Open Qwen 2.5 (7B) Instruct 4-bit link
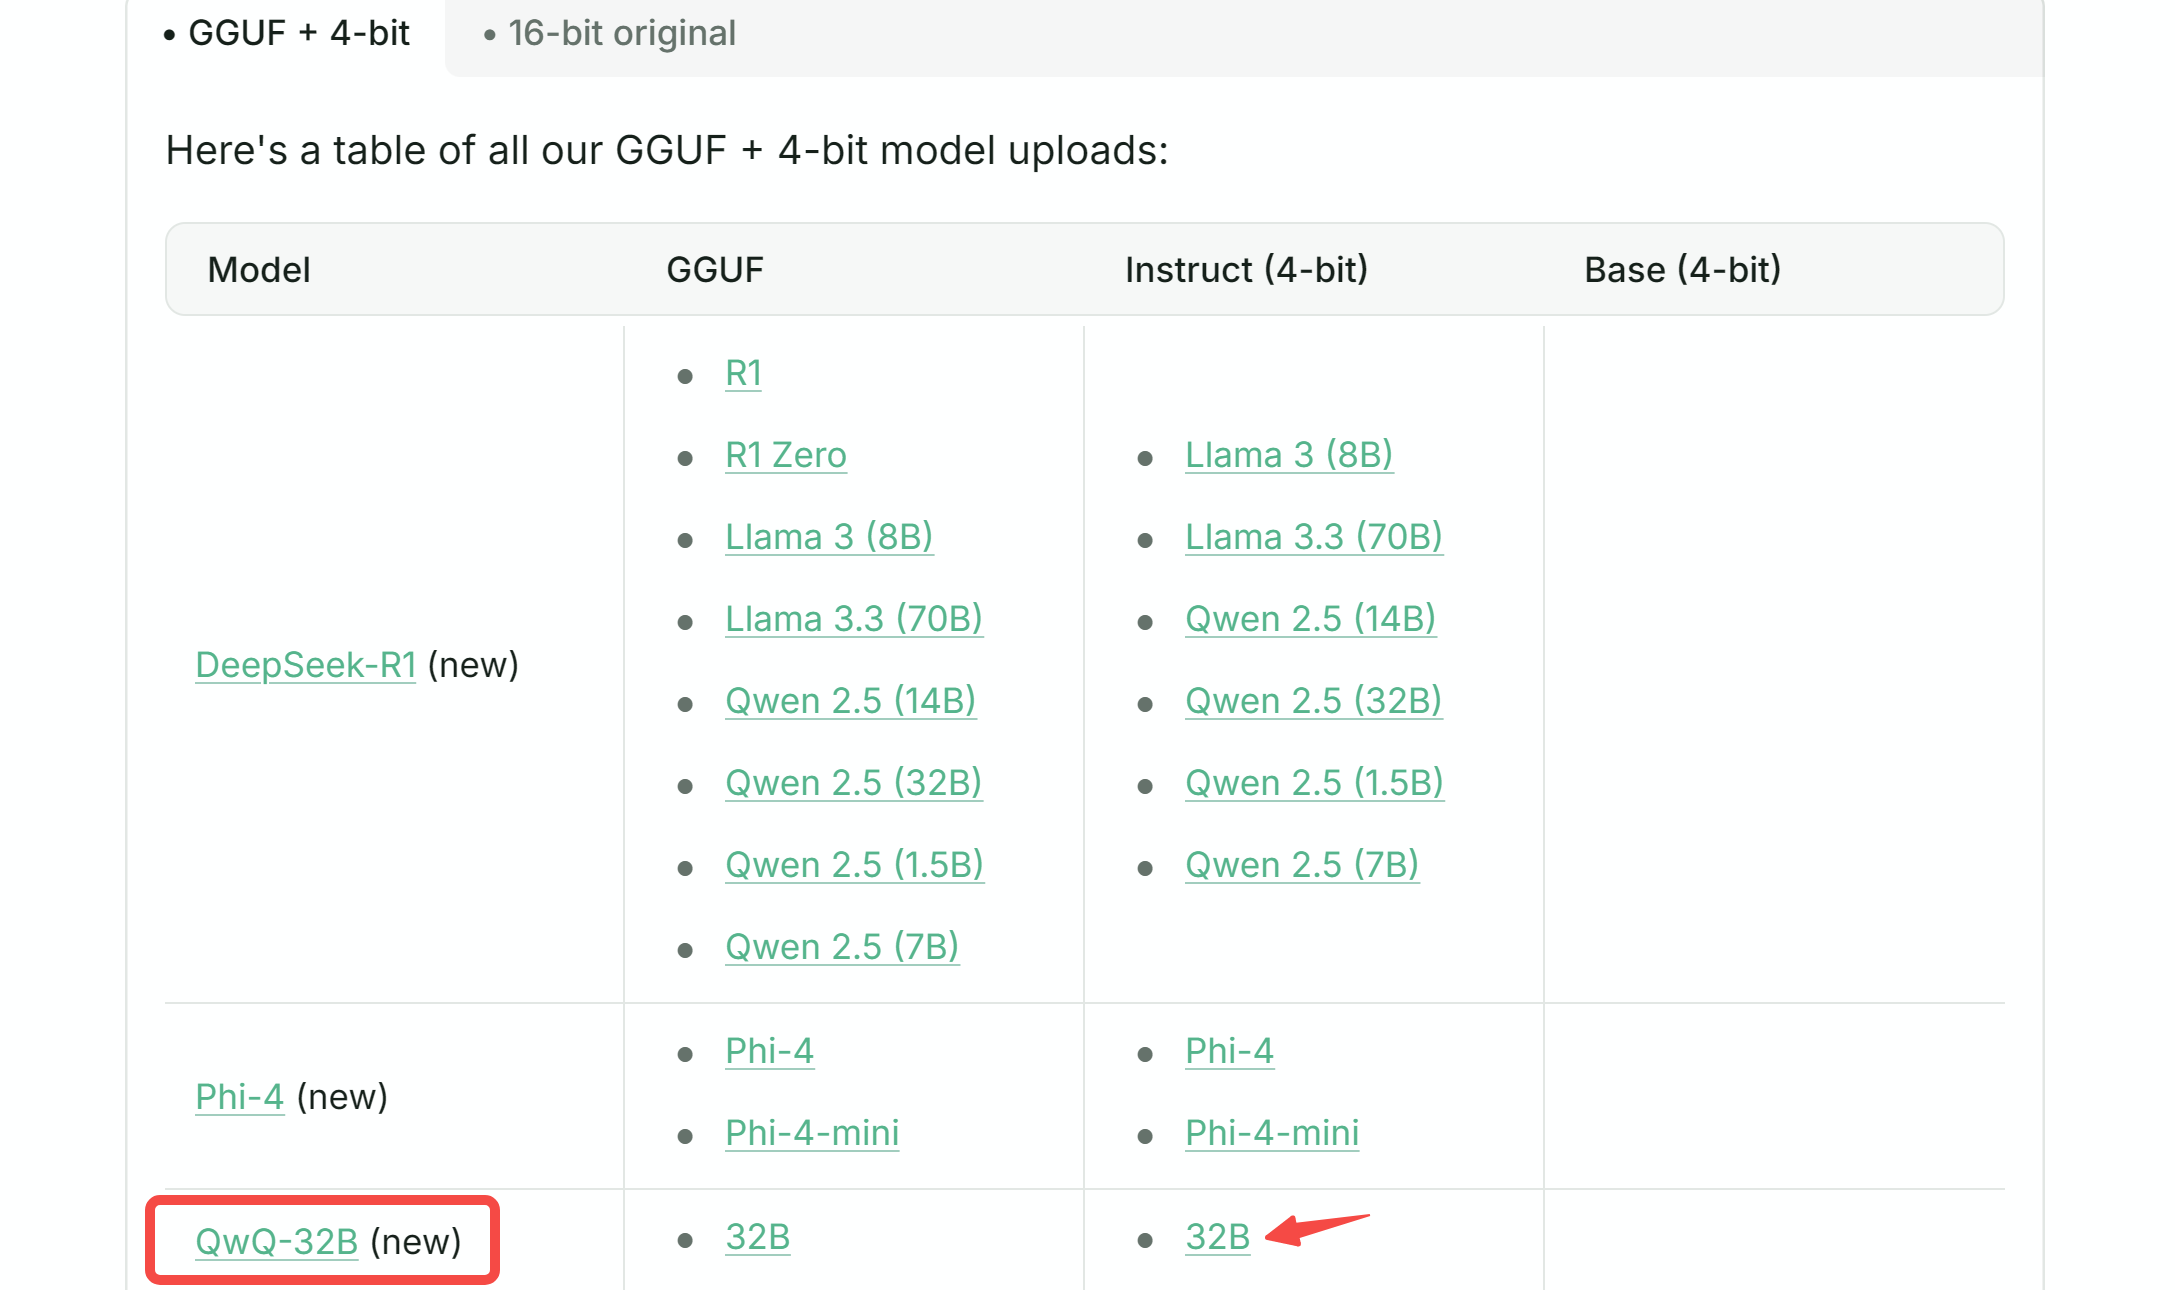This screenshot has width=2175, height=1290. [x=1301, y=865]
